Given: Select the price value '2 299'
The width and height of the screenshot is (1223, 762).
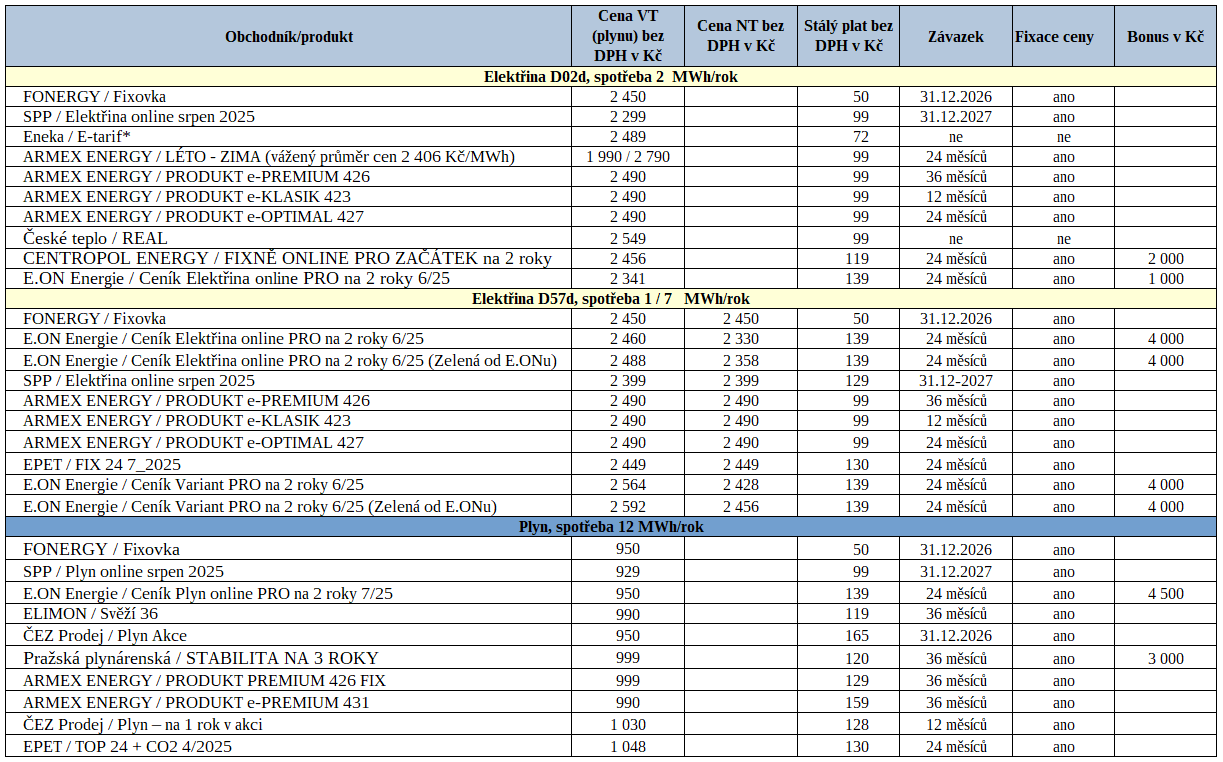Looking at the screenshot, I should point(628,116).
